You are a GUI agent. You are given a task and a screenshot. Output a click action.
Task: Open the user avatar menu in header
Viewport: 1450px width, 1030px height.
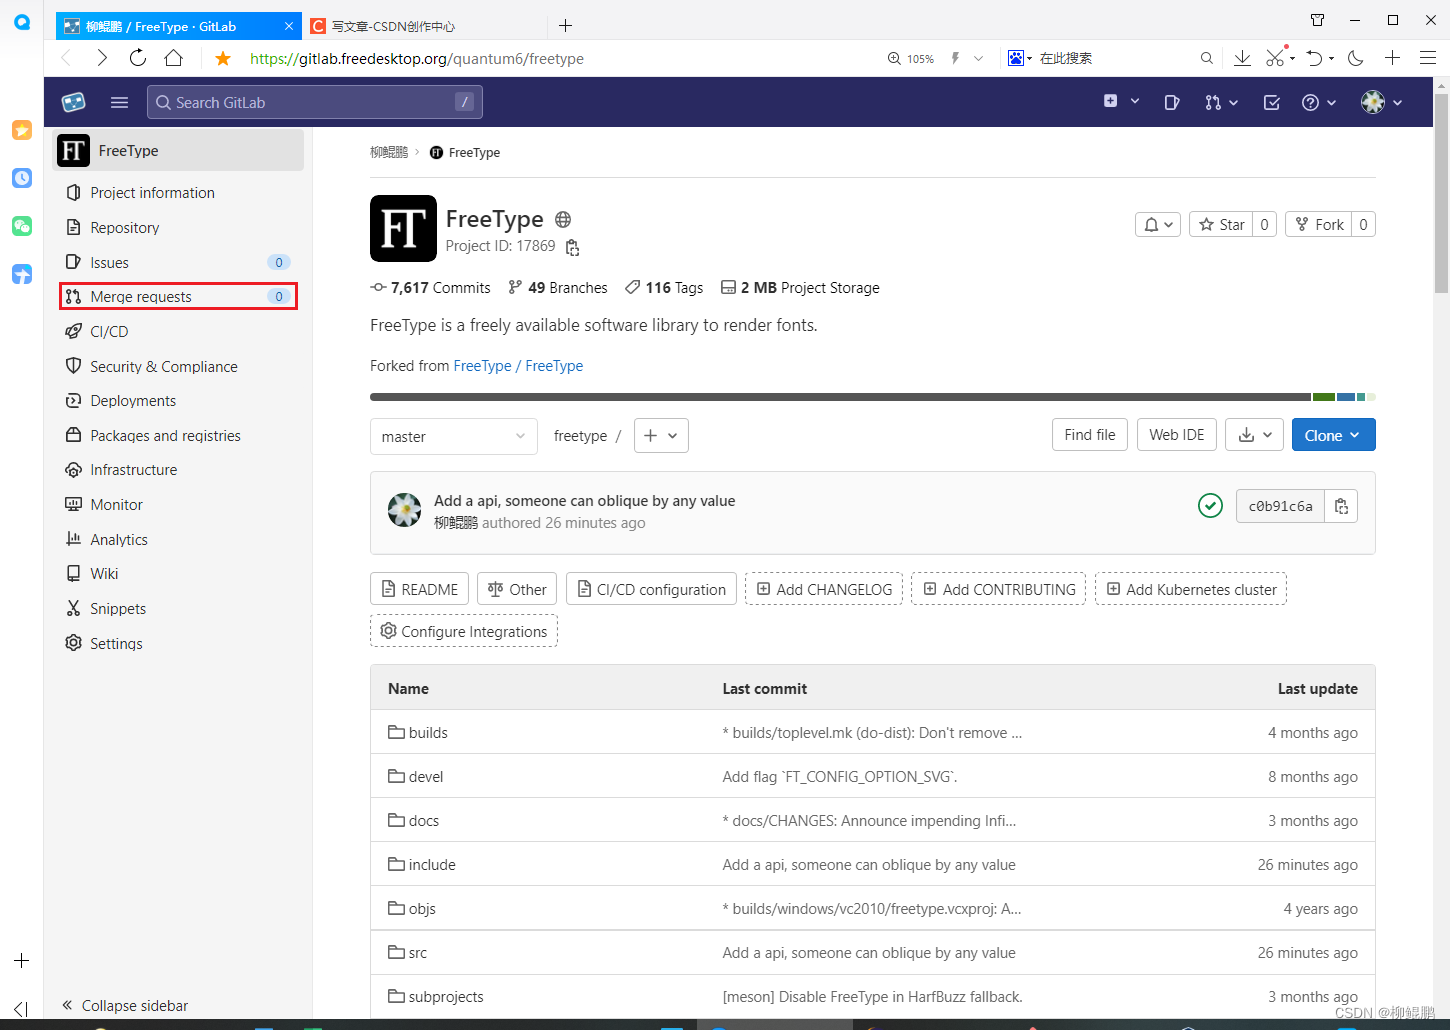[x=1382, y=102]
